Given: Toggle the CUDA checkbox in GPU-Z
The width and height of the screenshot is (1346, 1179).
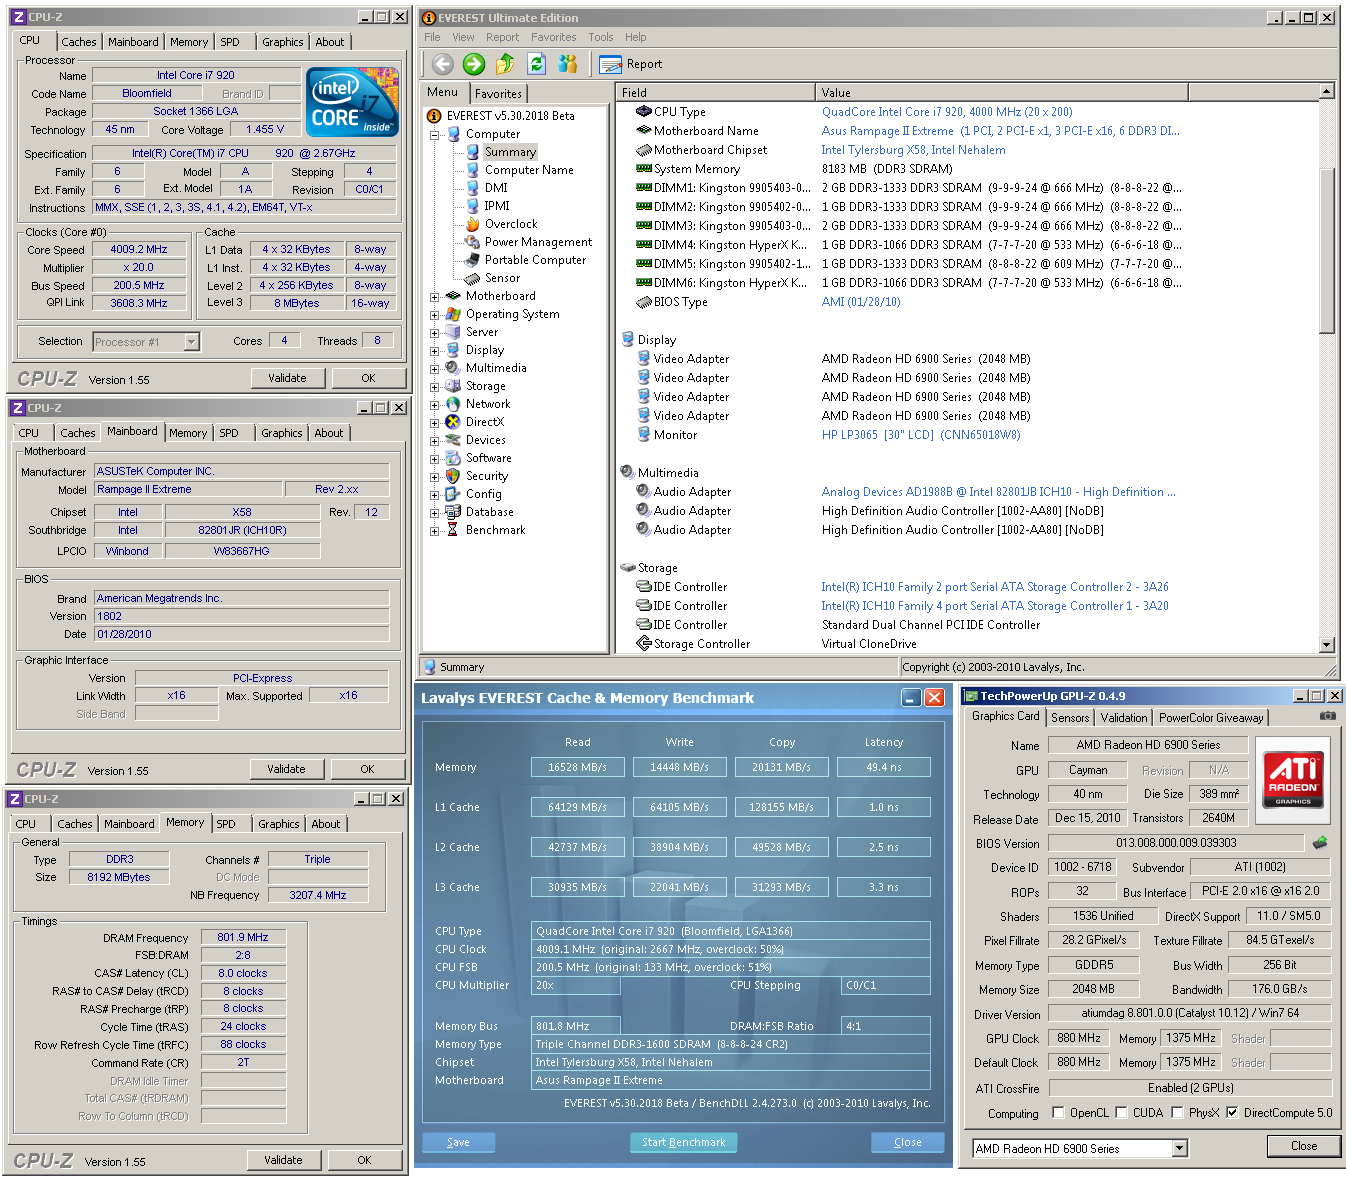Looking at the screenshot, I should click(x=1122, y=1113).
